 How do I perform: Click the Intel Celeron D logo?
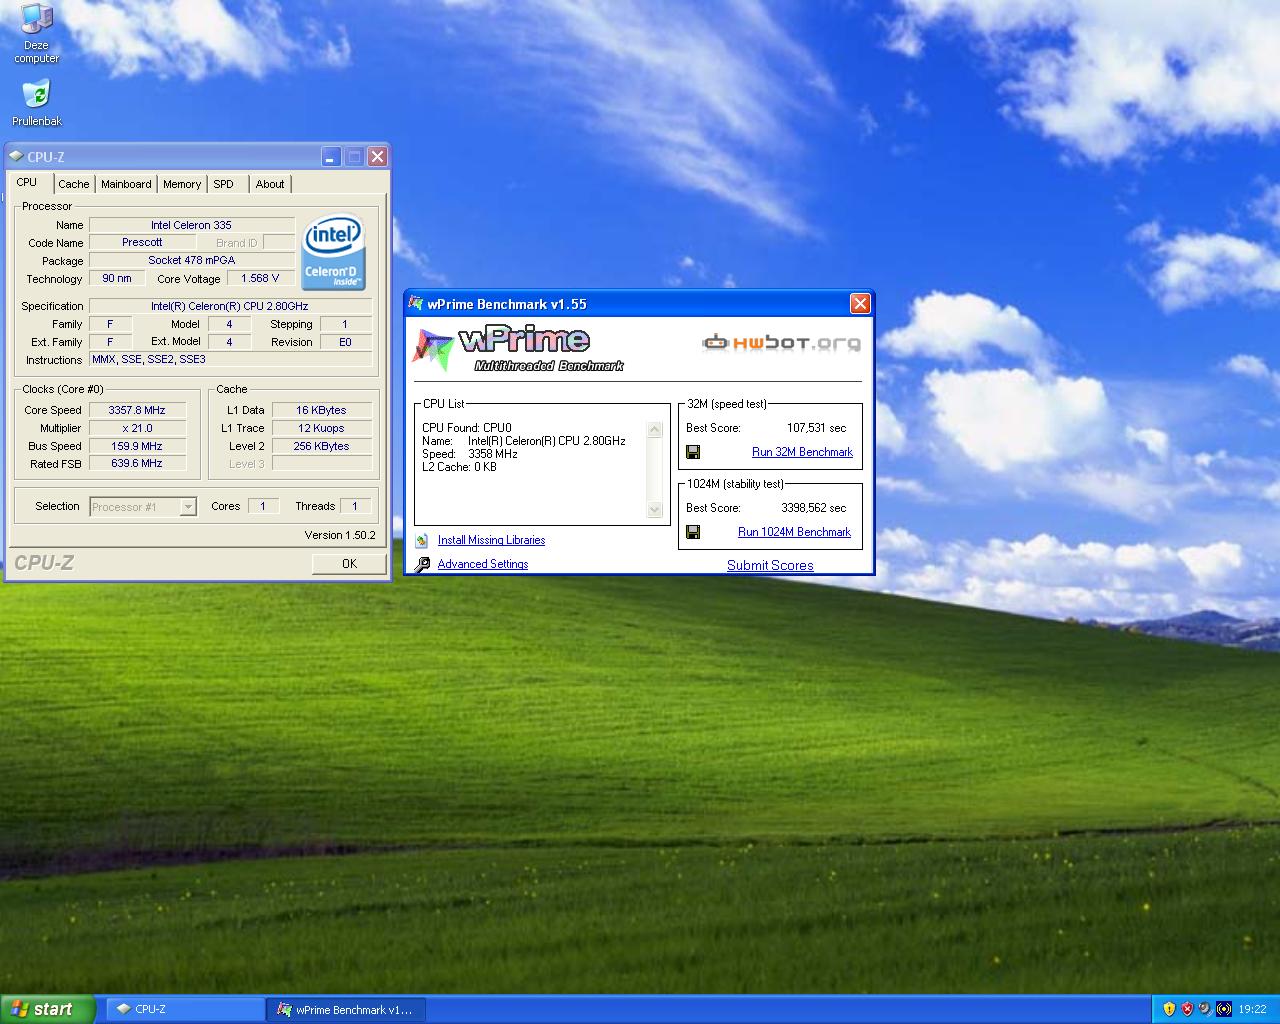click(x=333, y=251)
